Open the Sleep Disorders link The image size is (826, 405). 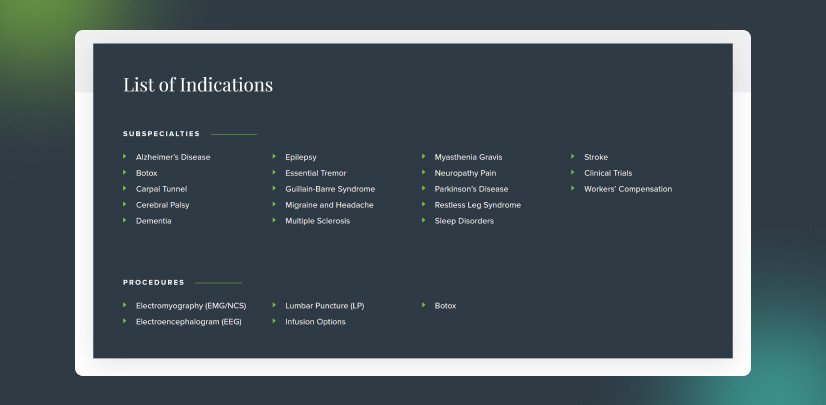(464, 221)
